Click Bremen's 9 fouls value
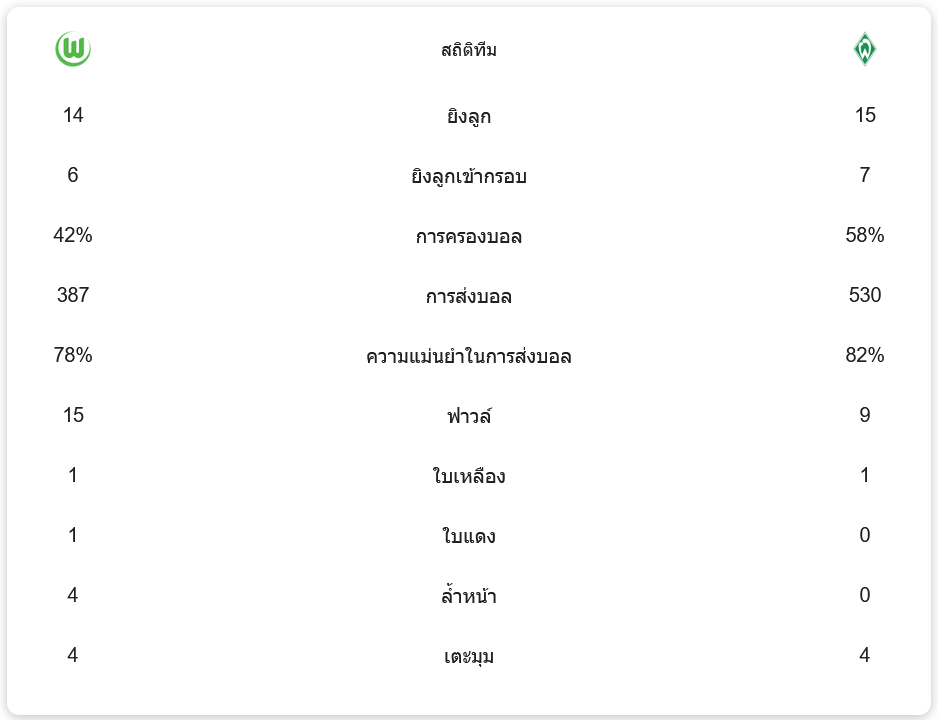Viewport: 938px width, 720px height. 864,416
